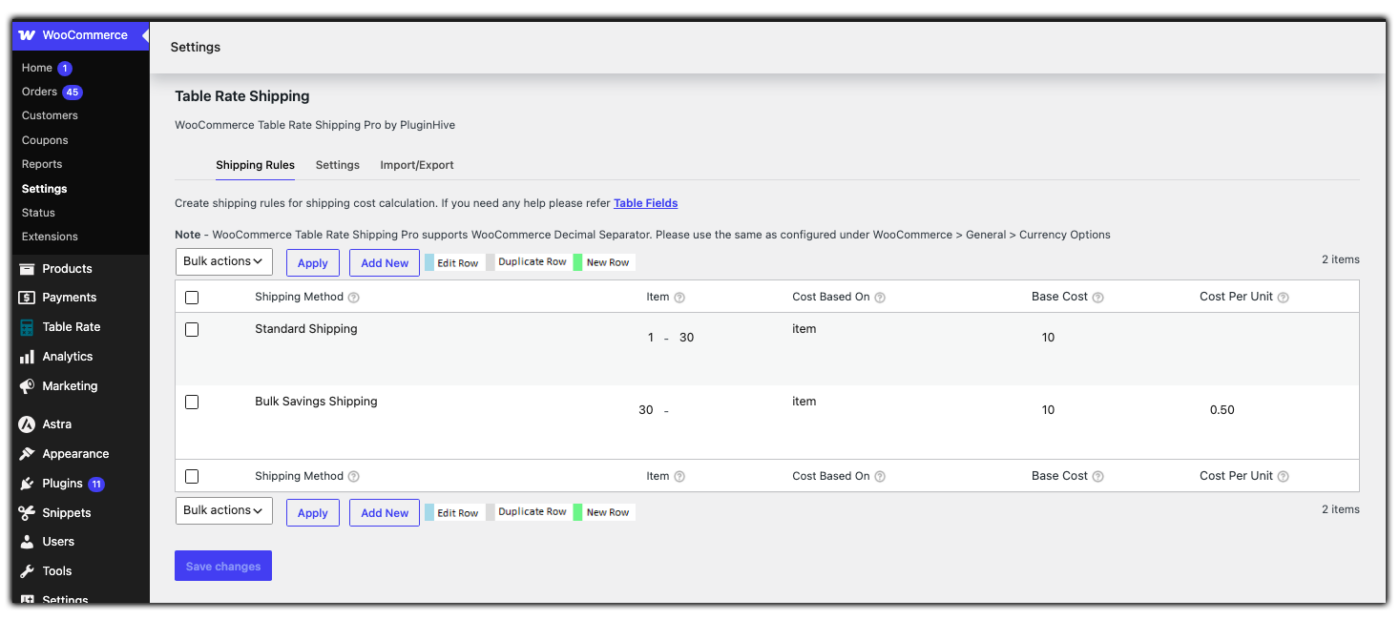Image resolution: width=1400 pixels, height=620 pixels.
Task: Click help icon beside top Shipping Method header
Action: (353, 297)
